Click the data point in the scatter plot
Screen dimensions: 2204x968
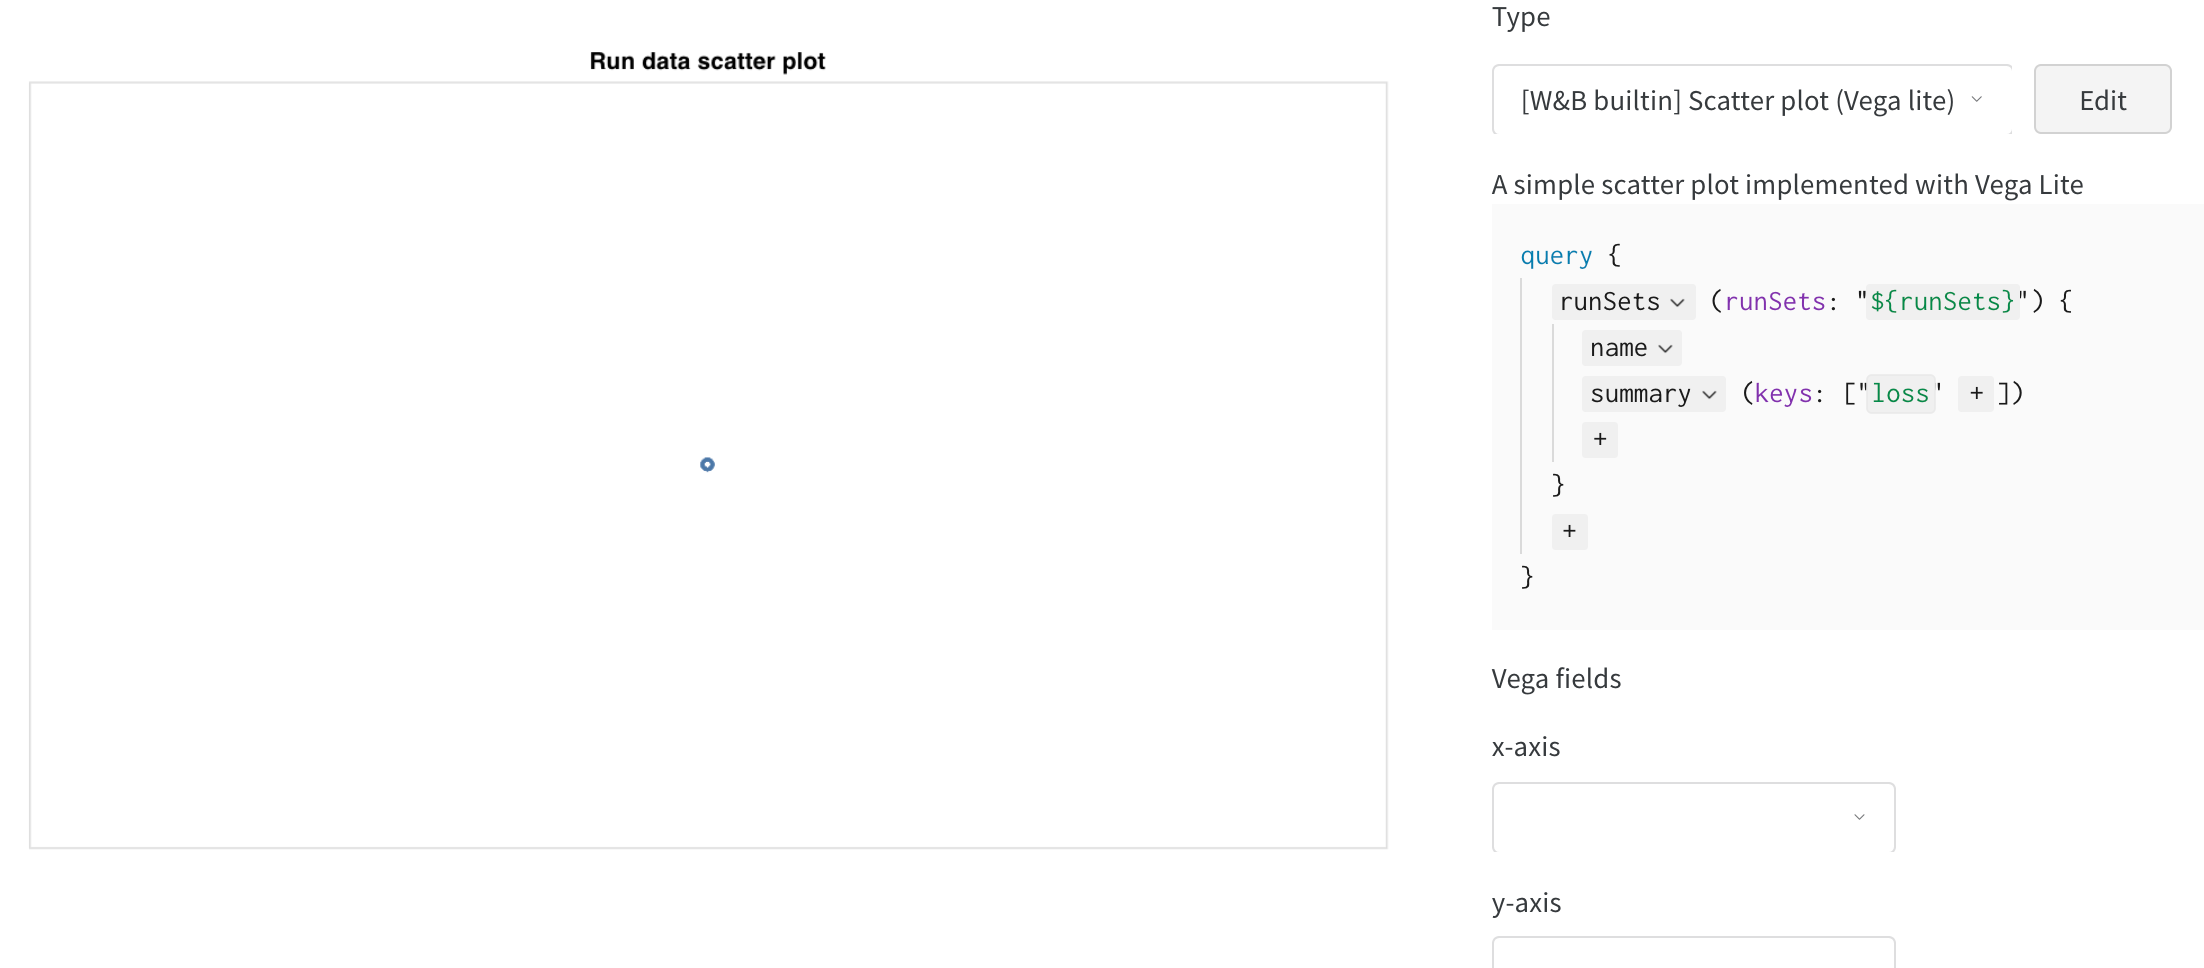point(708,464)
